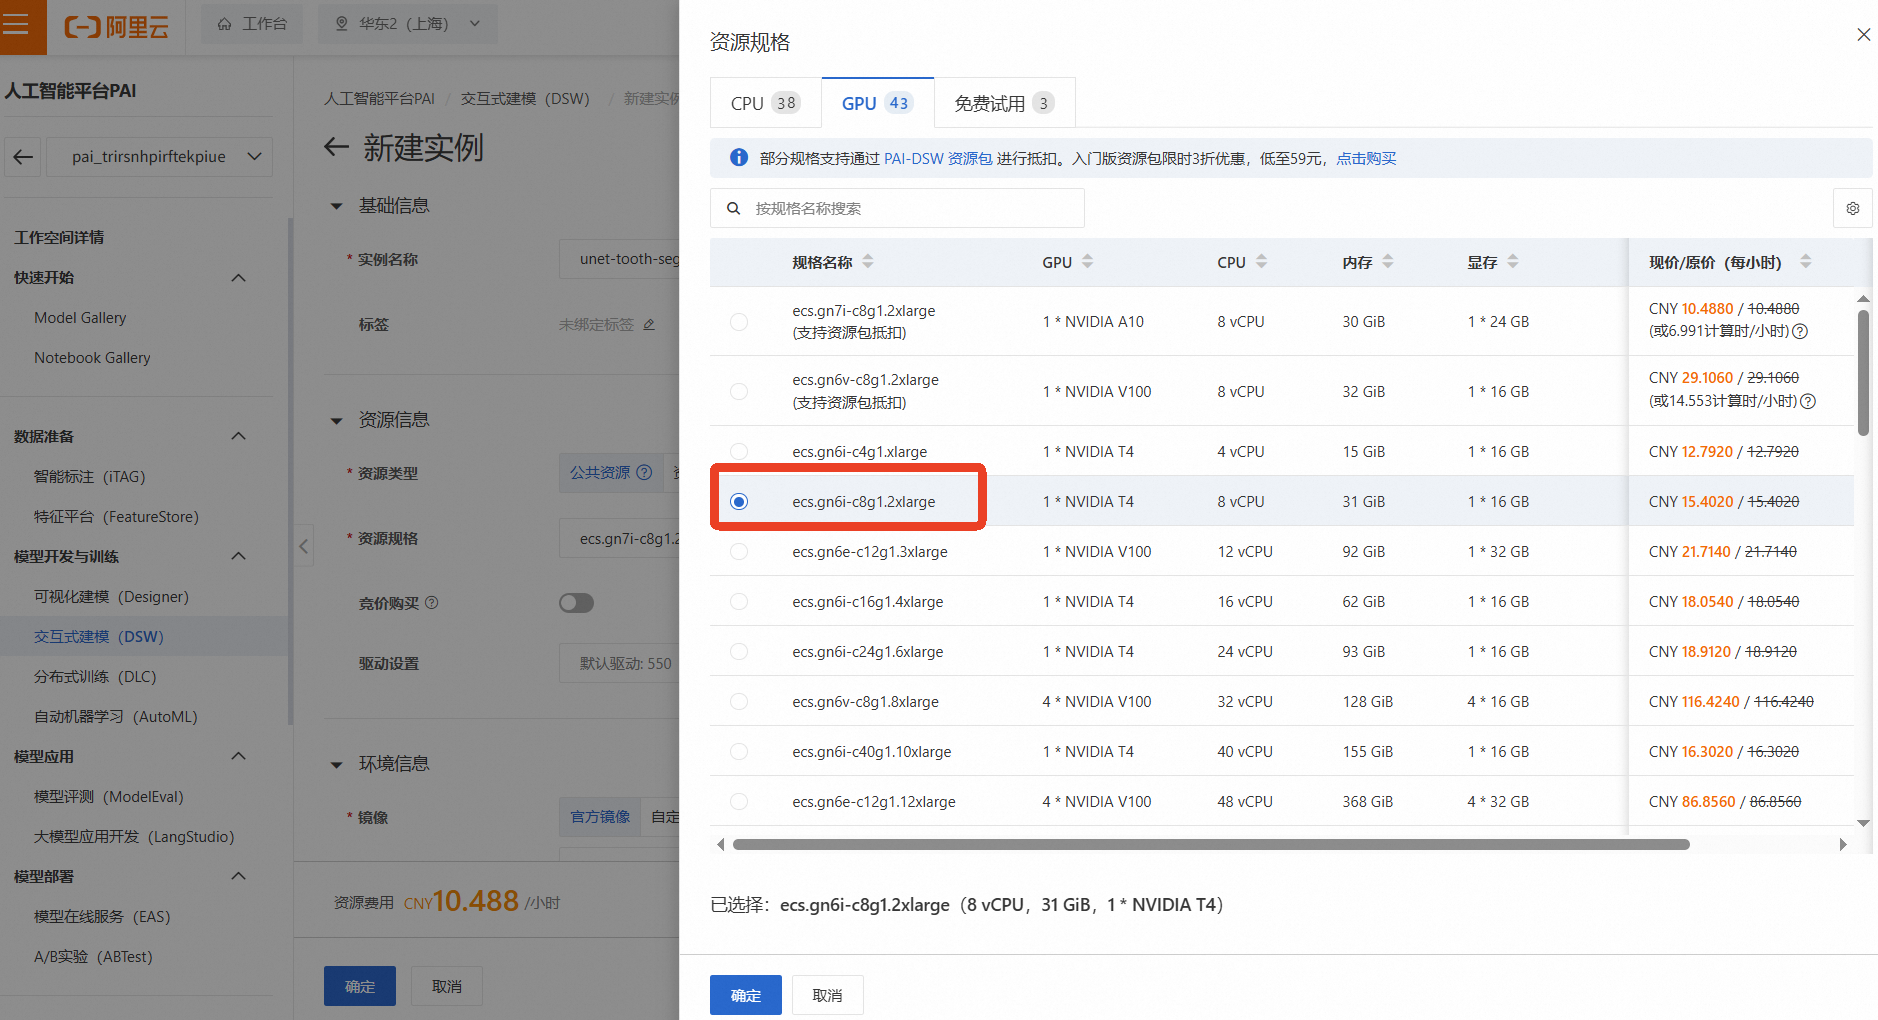1878x1020 pixels.
Task: Collapse 模型开发与训练 sidebar section
Action: (x=238, y=556)
